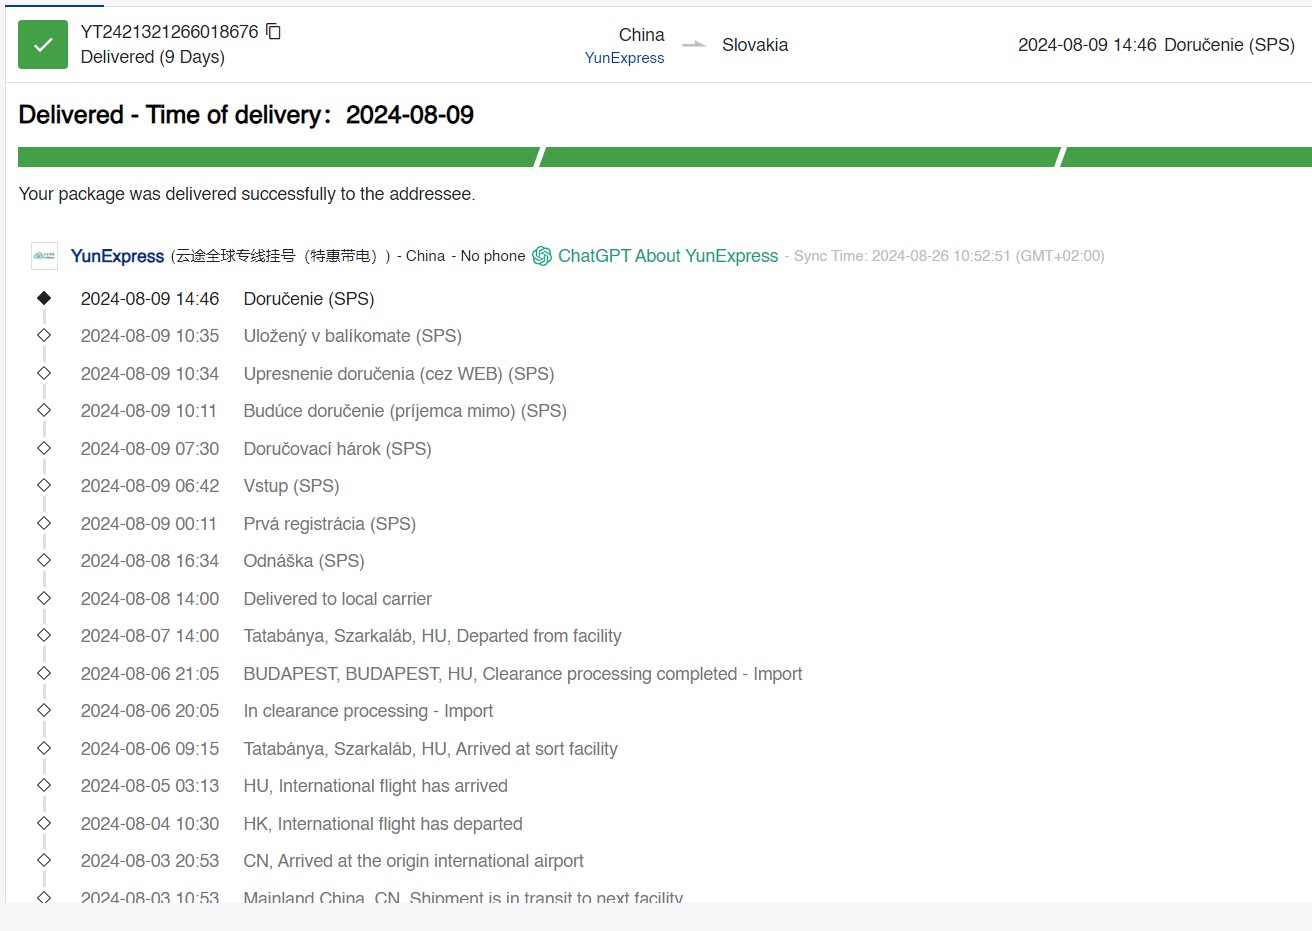Click 'CN, Arrived at the origin international airport'
Screen dimensions: 1312x931
pyautogui.click(x=414, y=861)
